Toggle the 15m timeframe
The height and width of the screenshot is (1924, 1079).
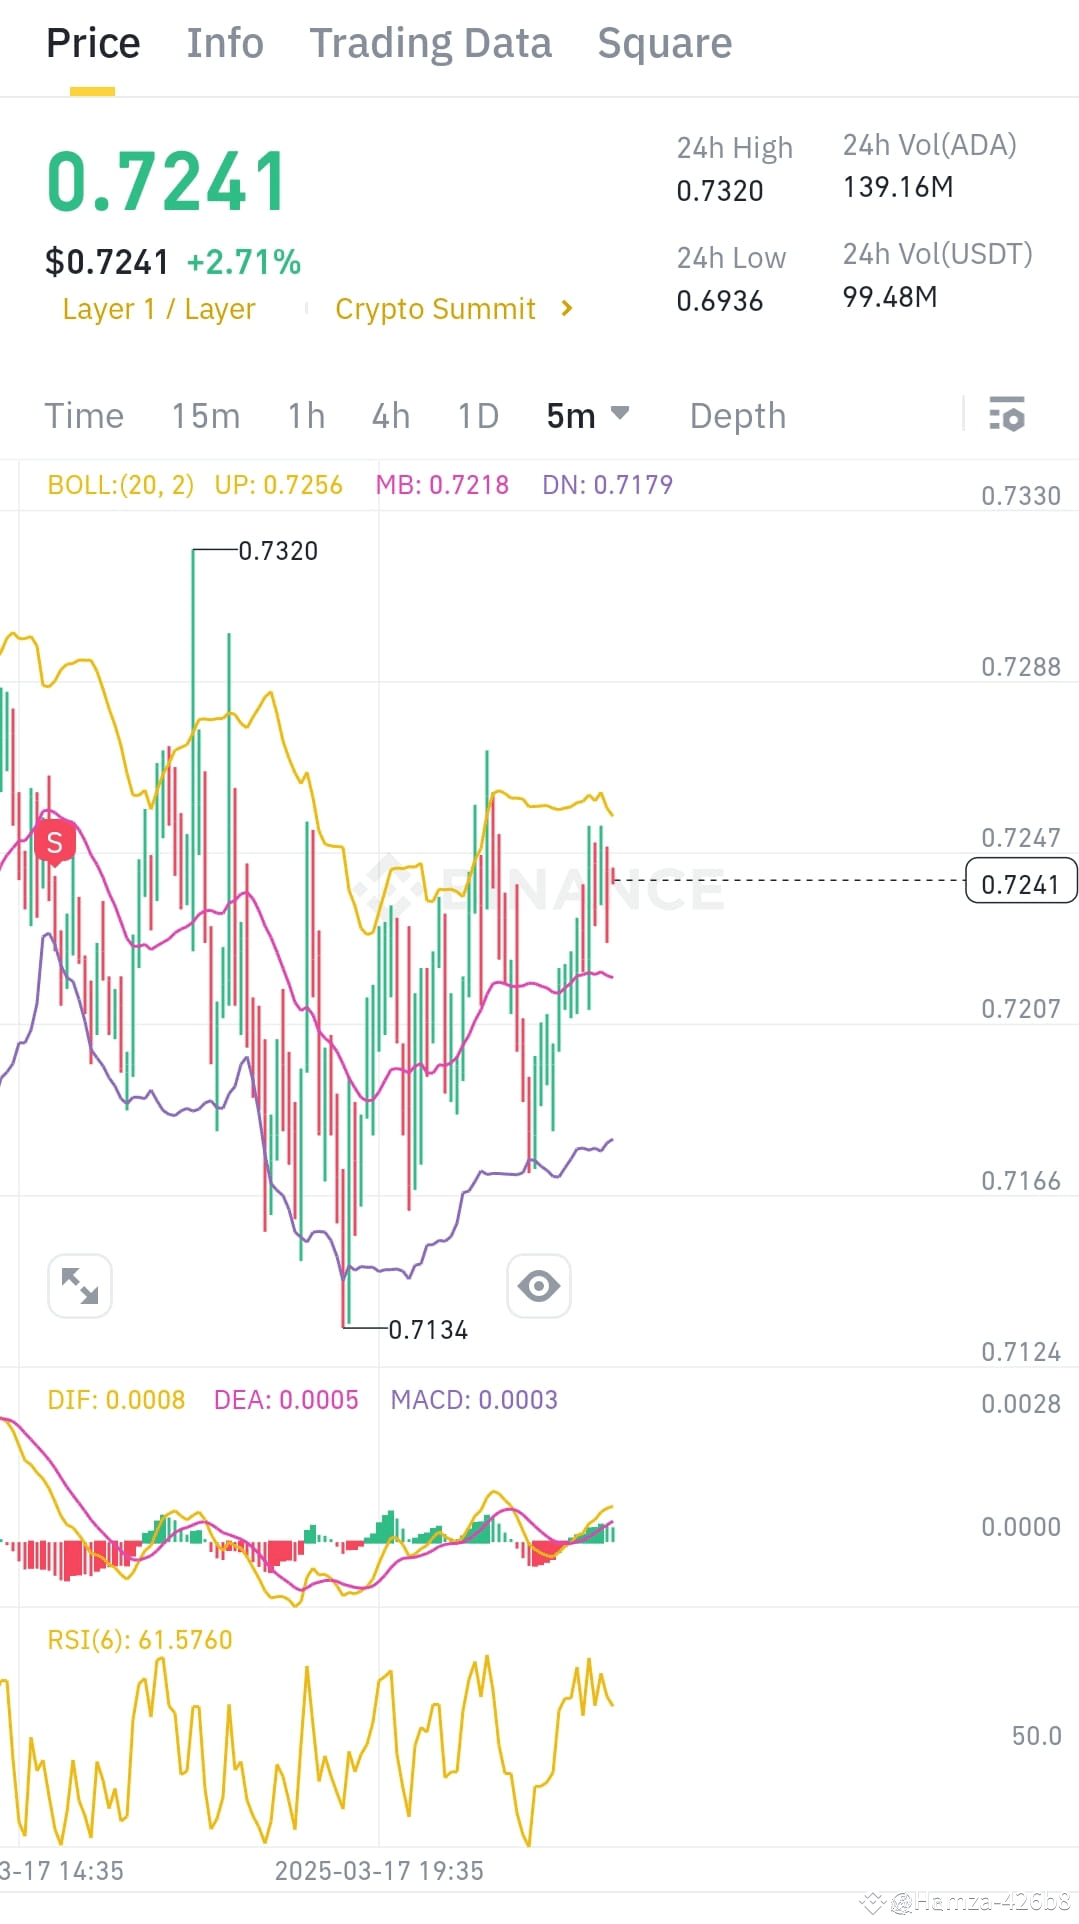coord(206,415)
